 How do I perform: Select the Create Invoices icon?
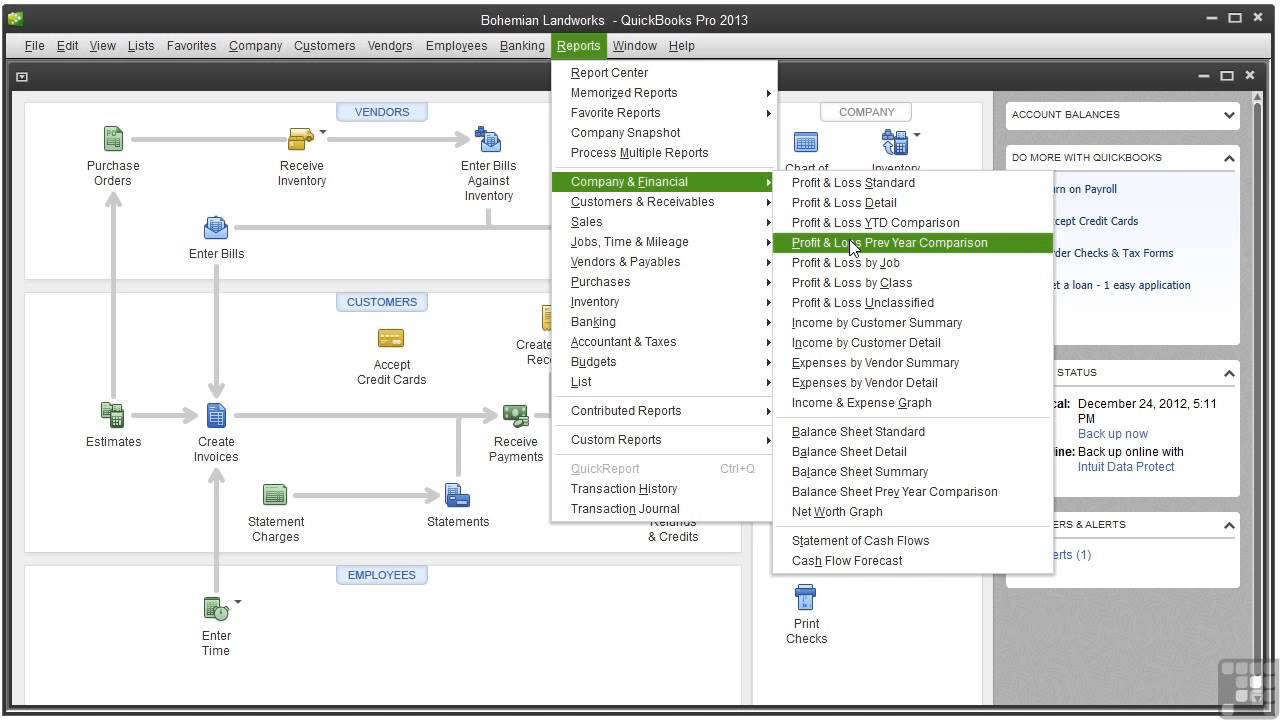click(x=216, y=414)
